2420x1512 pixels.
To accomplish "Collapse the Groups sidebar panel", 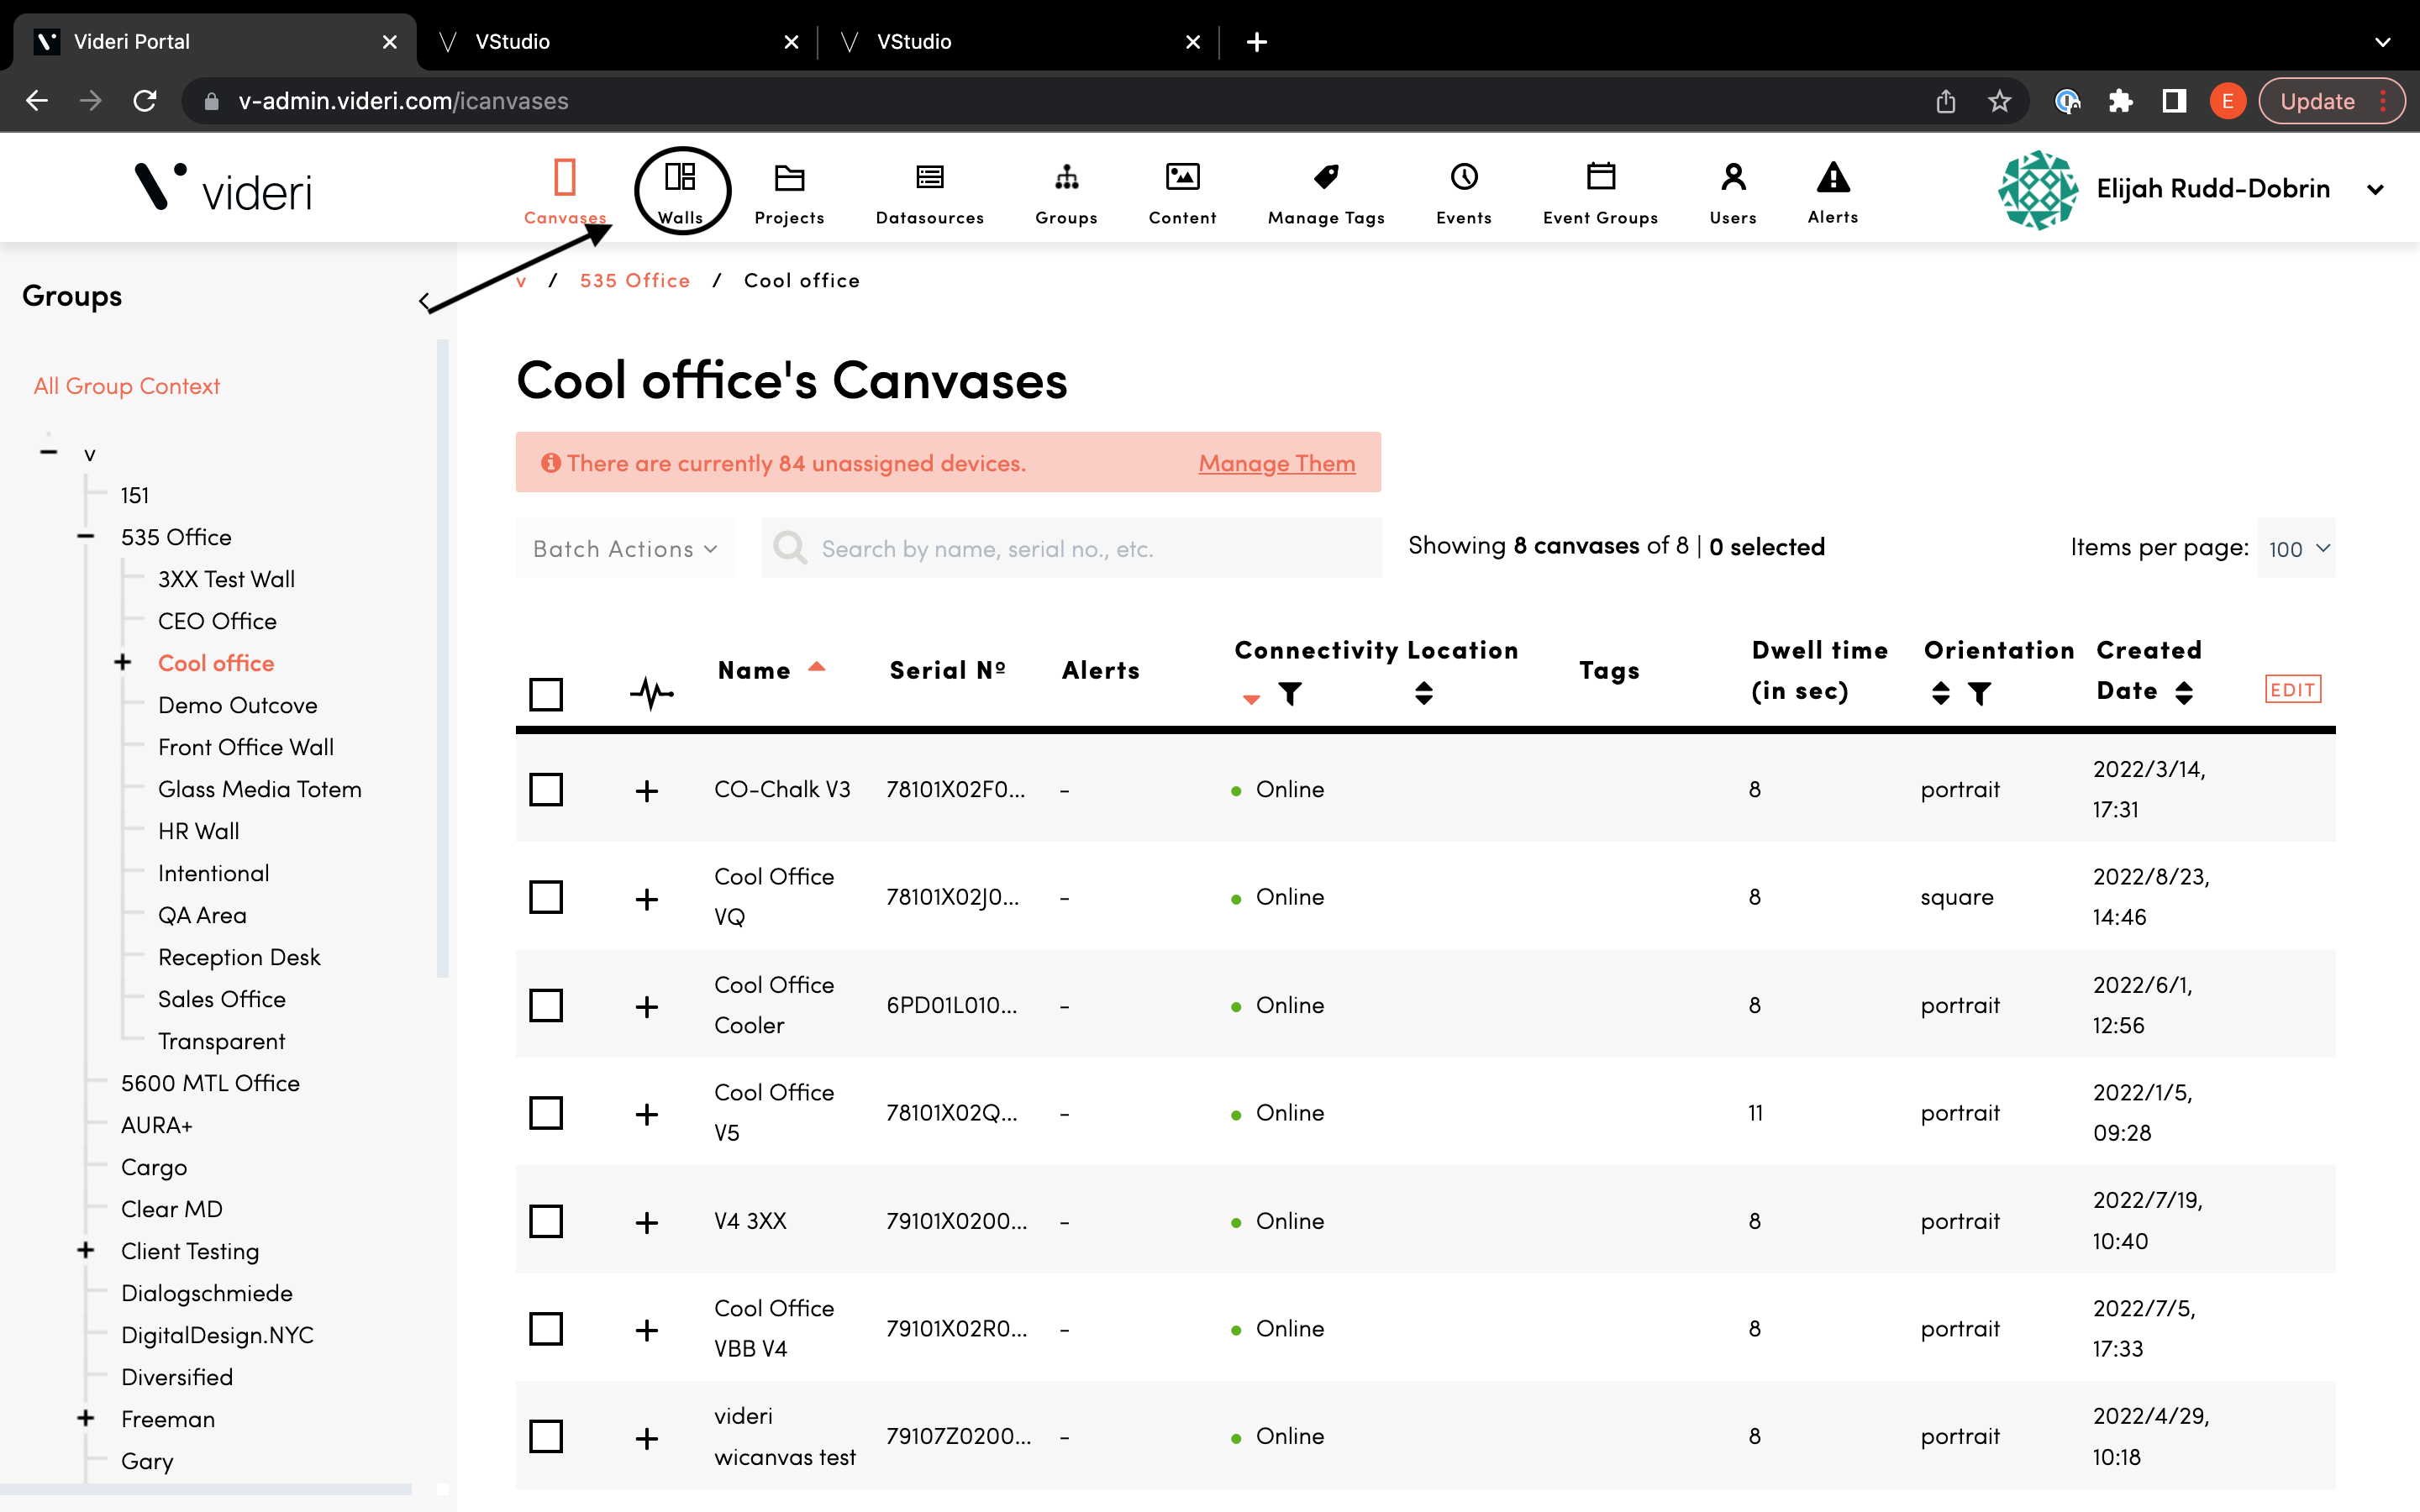I will pos(425,301).
